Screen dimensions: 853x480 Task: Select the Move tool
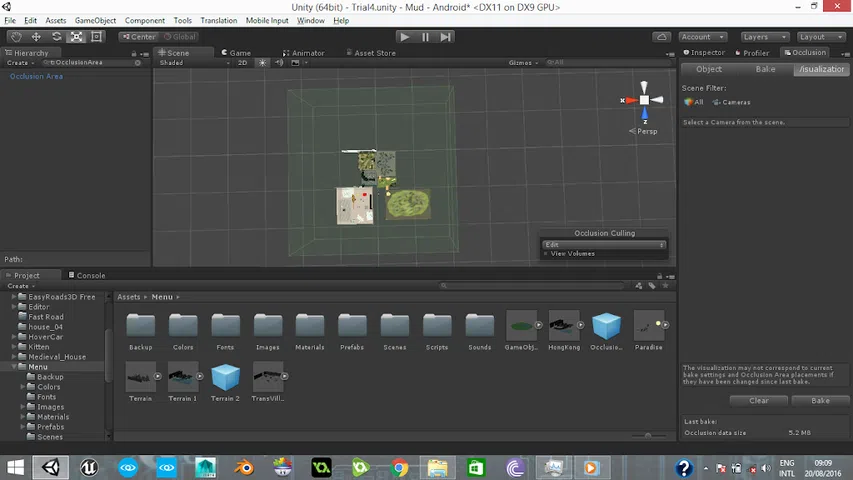tap(36, 37)
